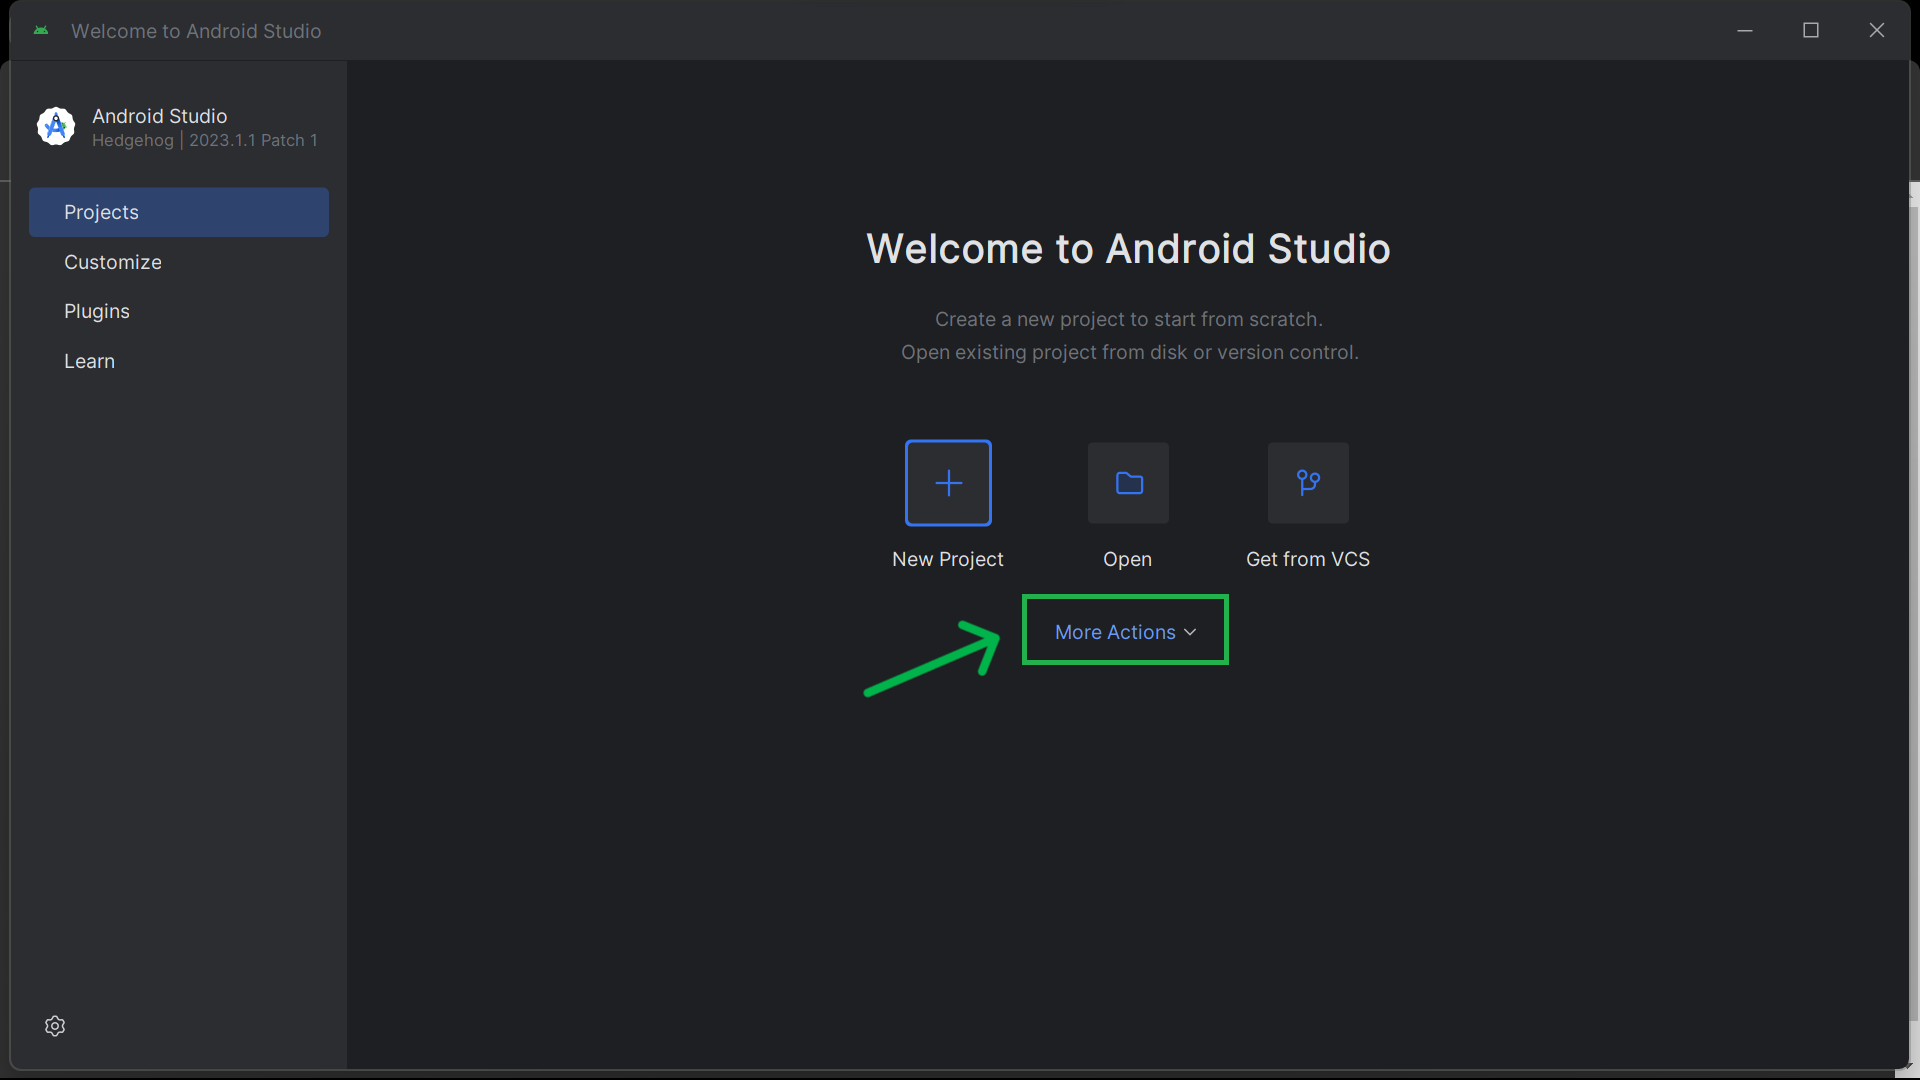Click the chevron next to More Actions
This screenshot has width=1920, height=1080.
coord(1190,632)
